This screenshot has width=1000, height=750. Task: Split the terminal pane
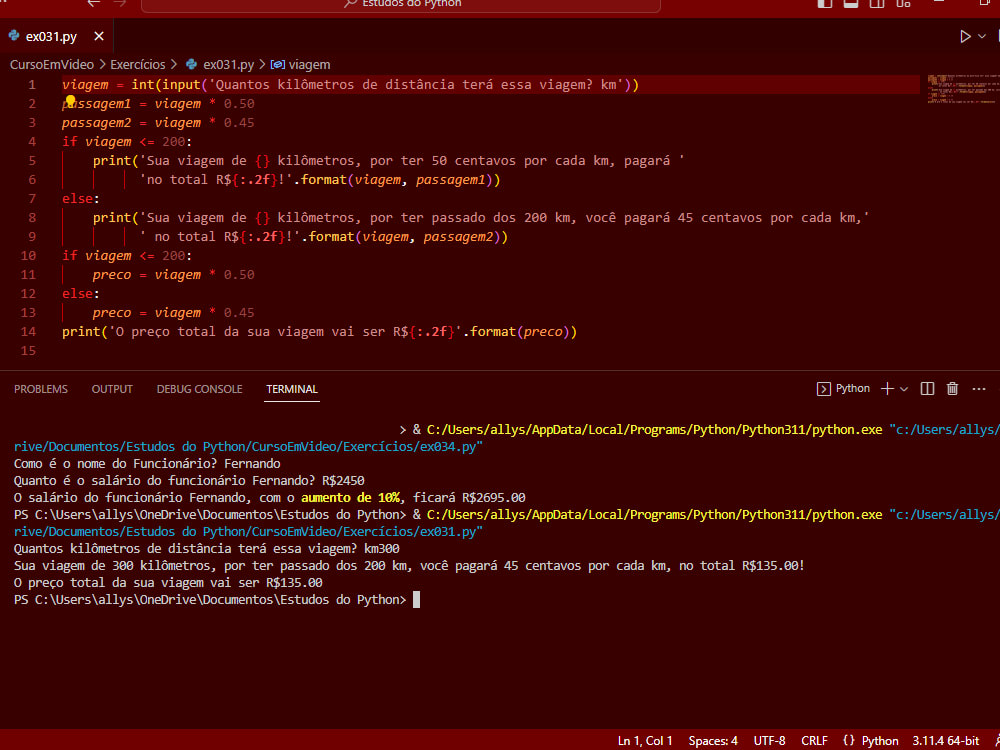pos(929,388)
